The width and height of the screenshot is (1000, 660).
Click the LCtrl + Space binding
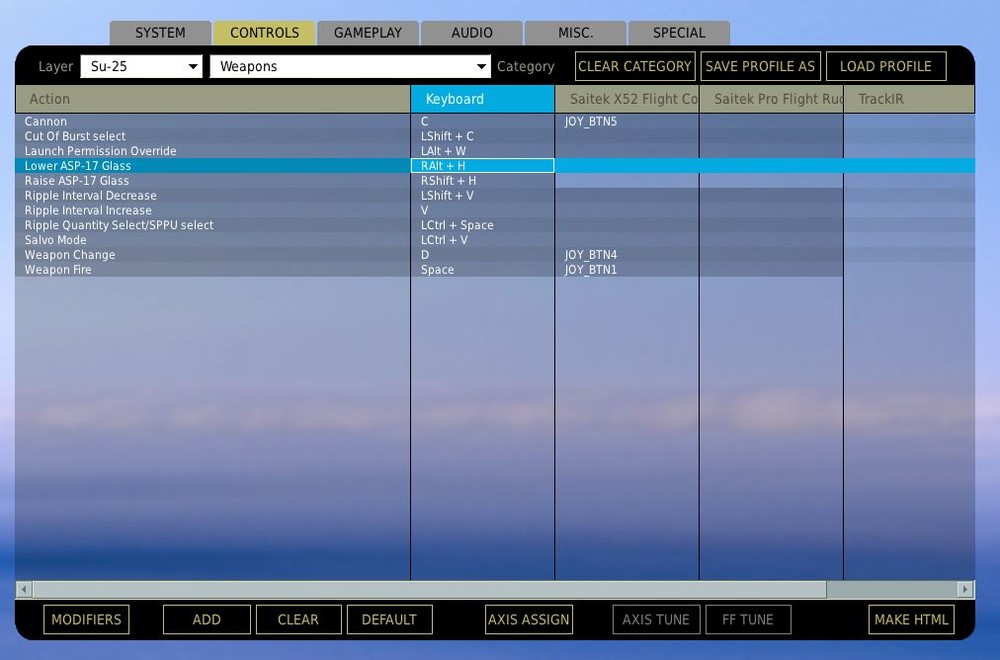click(x=483, y=225)
